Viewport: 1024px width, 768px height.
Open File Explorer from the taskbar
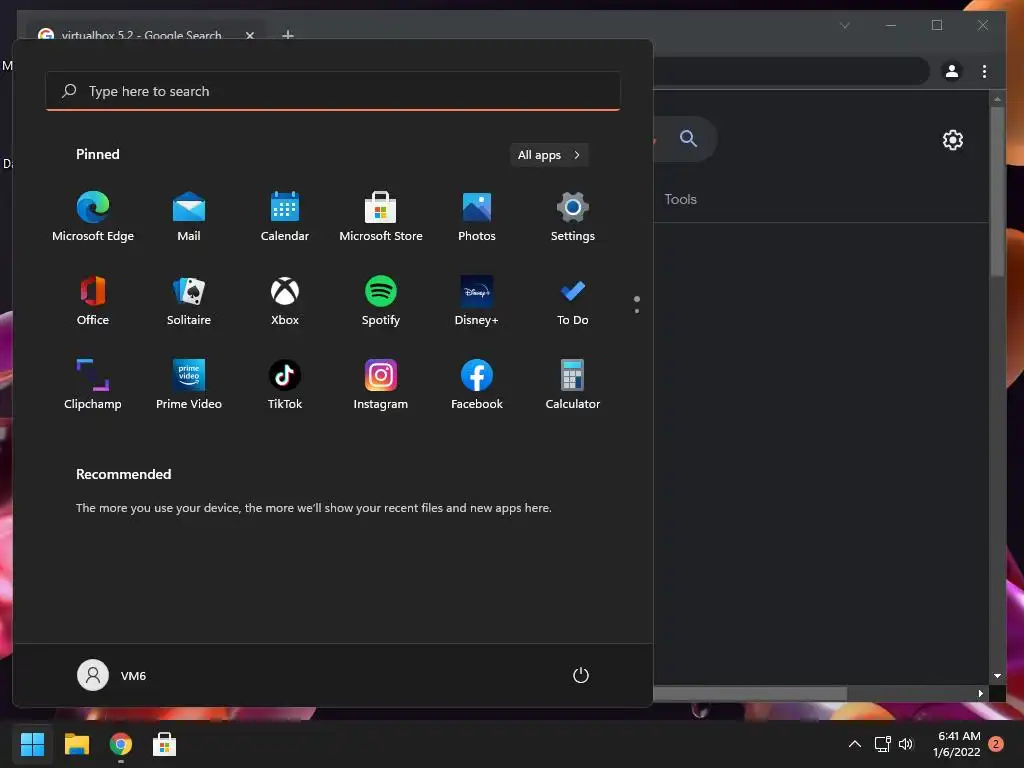tap(76, 744)
